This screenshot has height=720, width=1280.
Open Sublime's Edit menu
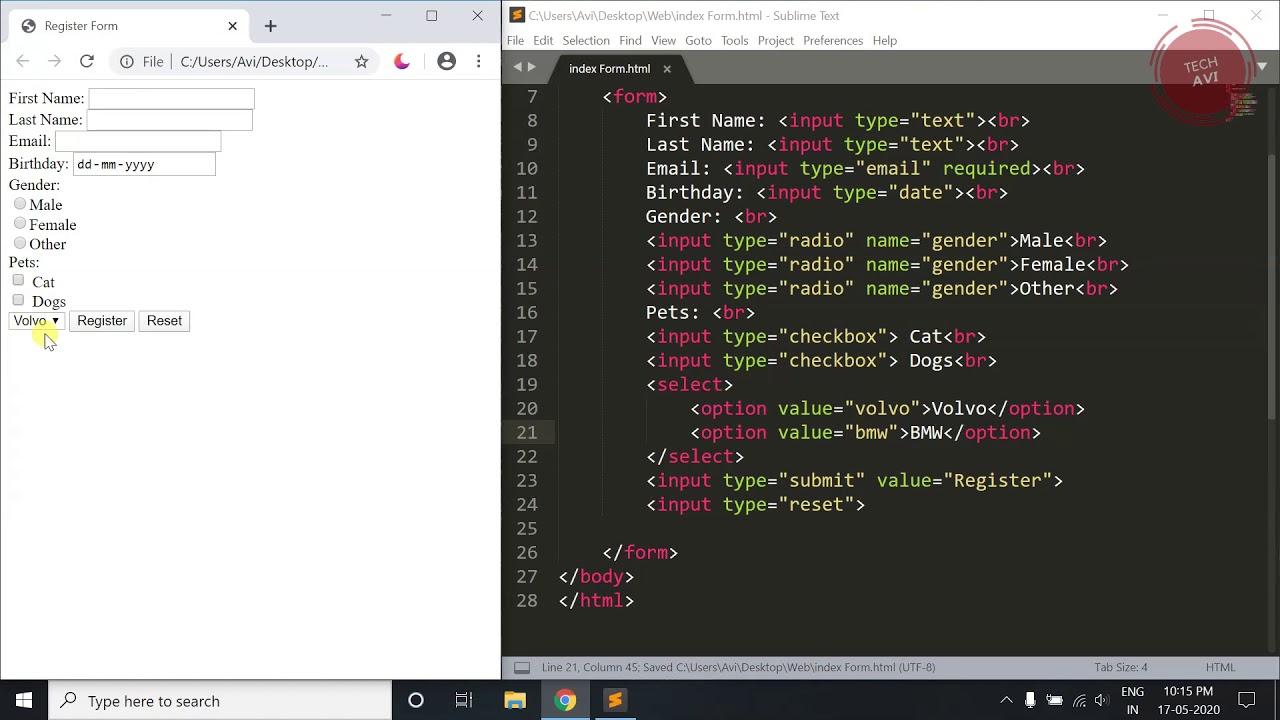[x=543, y=40]
